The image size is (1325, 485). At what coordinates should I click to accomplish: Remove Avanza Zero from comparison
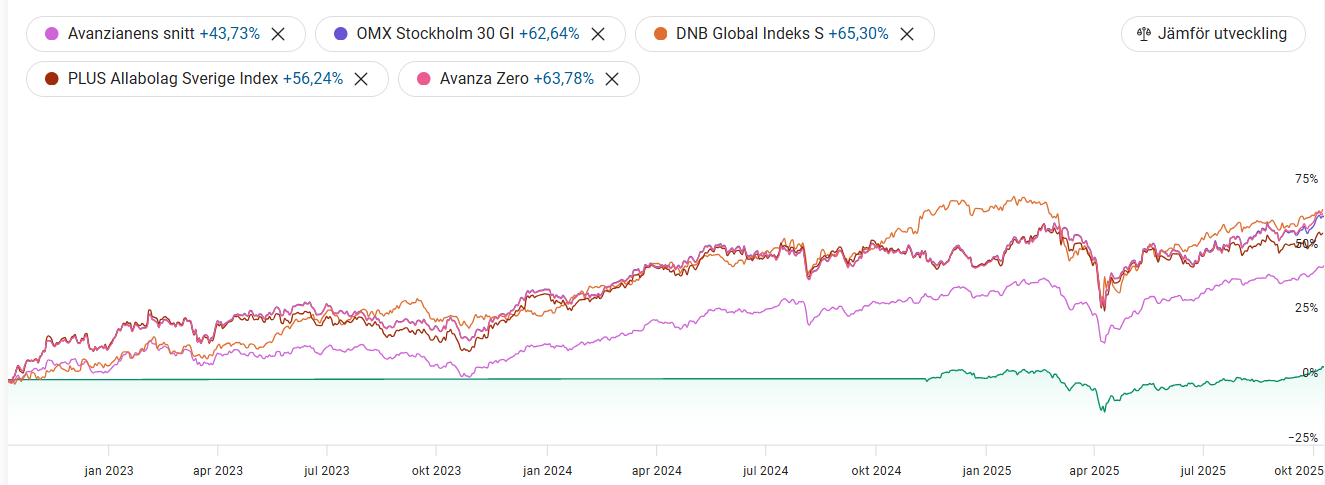click(612, 79)
